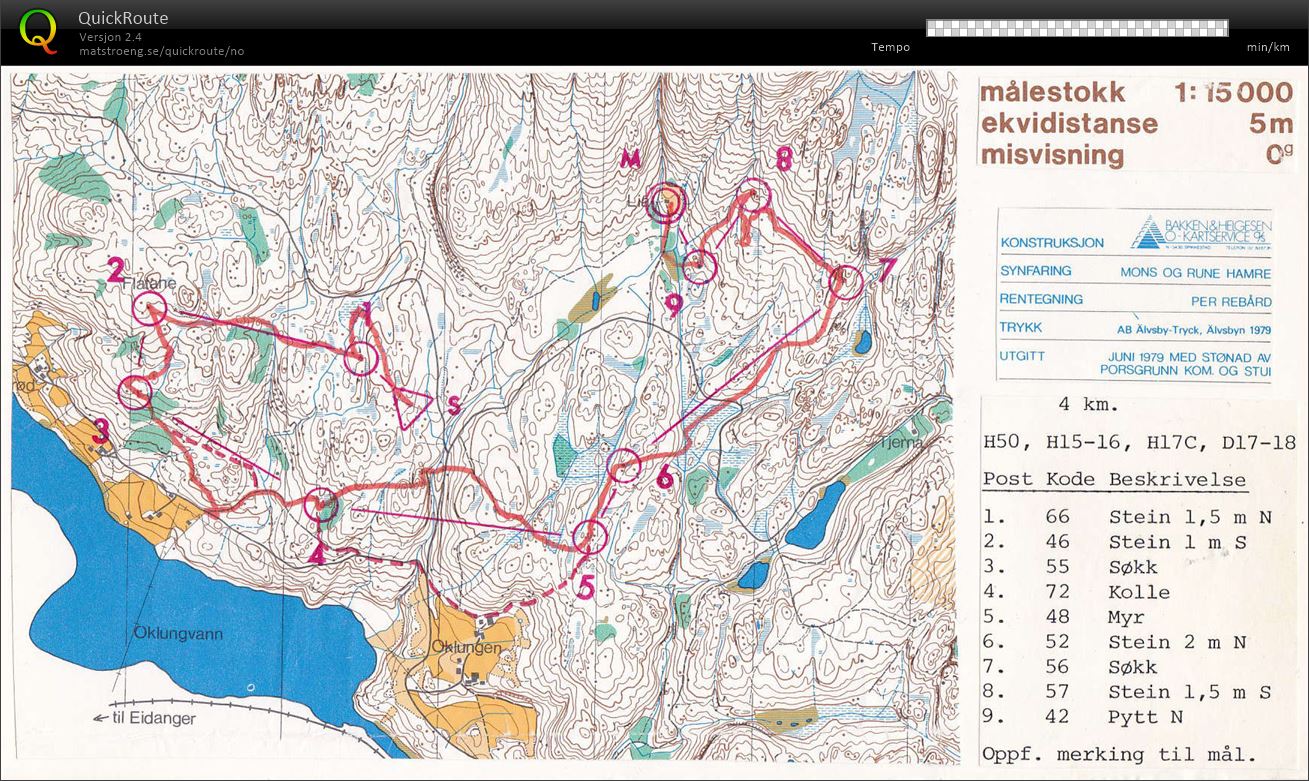Select control circle 6 on the map
The height and width of the screenshot is (781, 1309).
pyautogui.click(x=624, y=465)
